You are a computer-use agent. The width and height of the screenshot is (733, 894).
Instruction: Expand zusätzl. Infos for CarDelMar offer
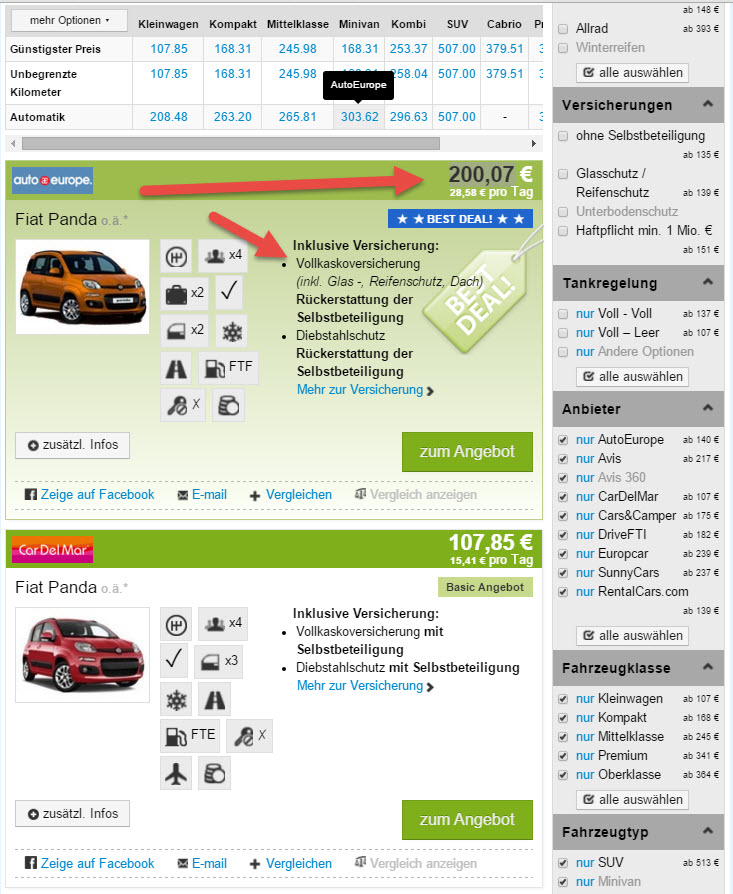coord(72,814)
